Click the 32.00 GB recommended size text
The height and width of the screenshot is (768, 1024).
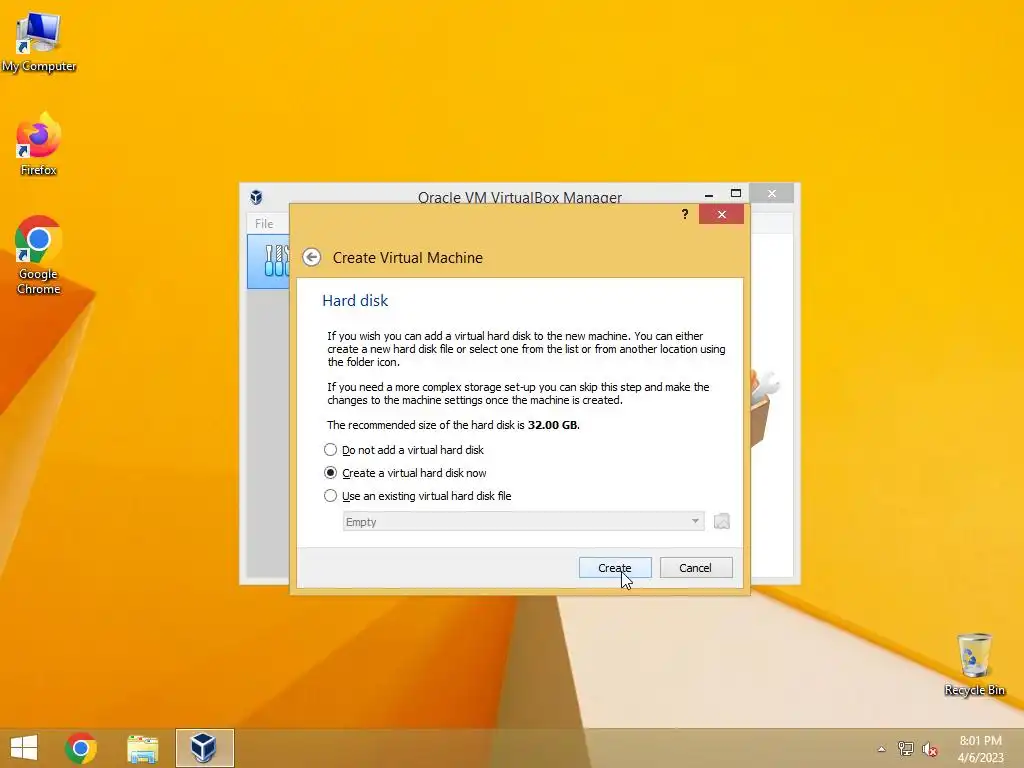tap(552, 425)
